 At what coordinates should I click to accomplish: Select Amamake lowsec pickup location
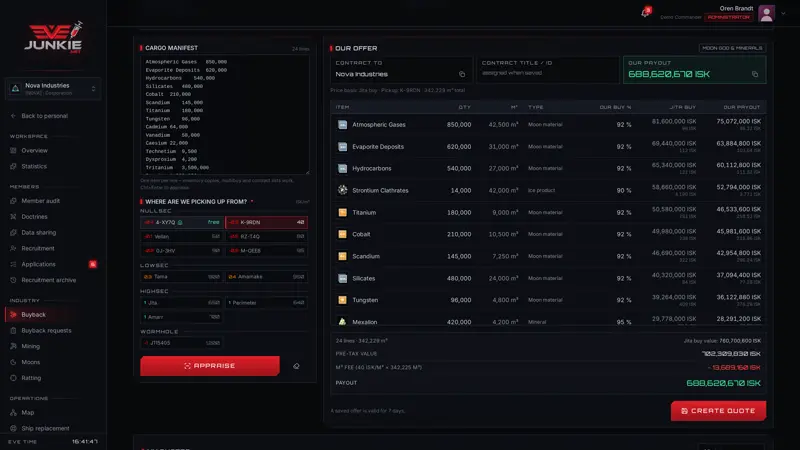click(x=266, y=277)
